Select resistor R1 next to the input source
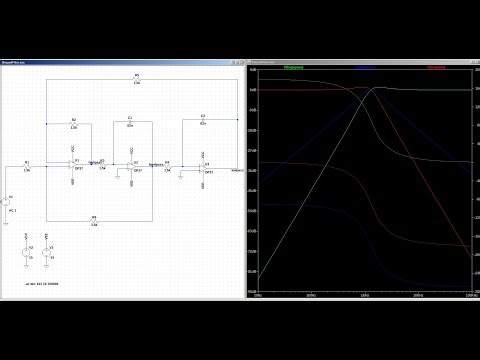 (x=27, y=166)
